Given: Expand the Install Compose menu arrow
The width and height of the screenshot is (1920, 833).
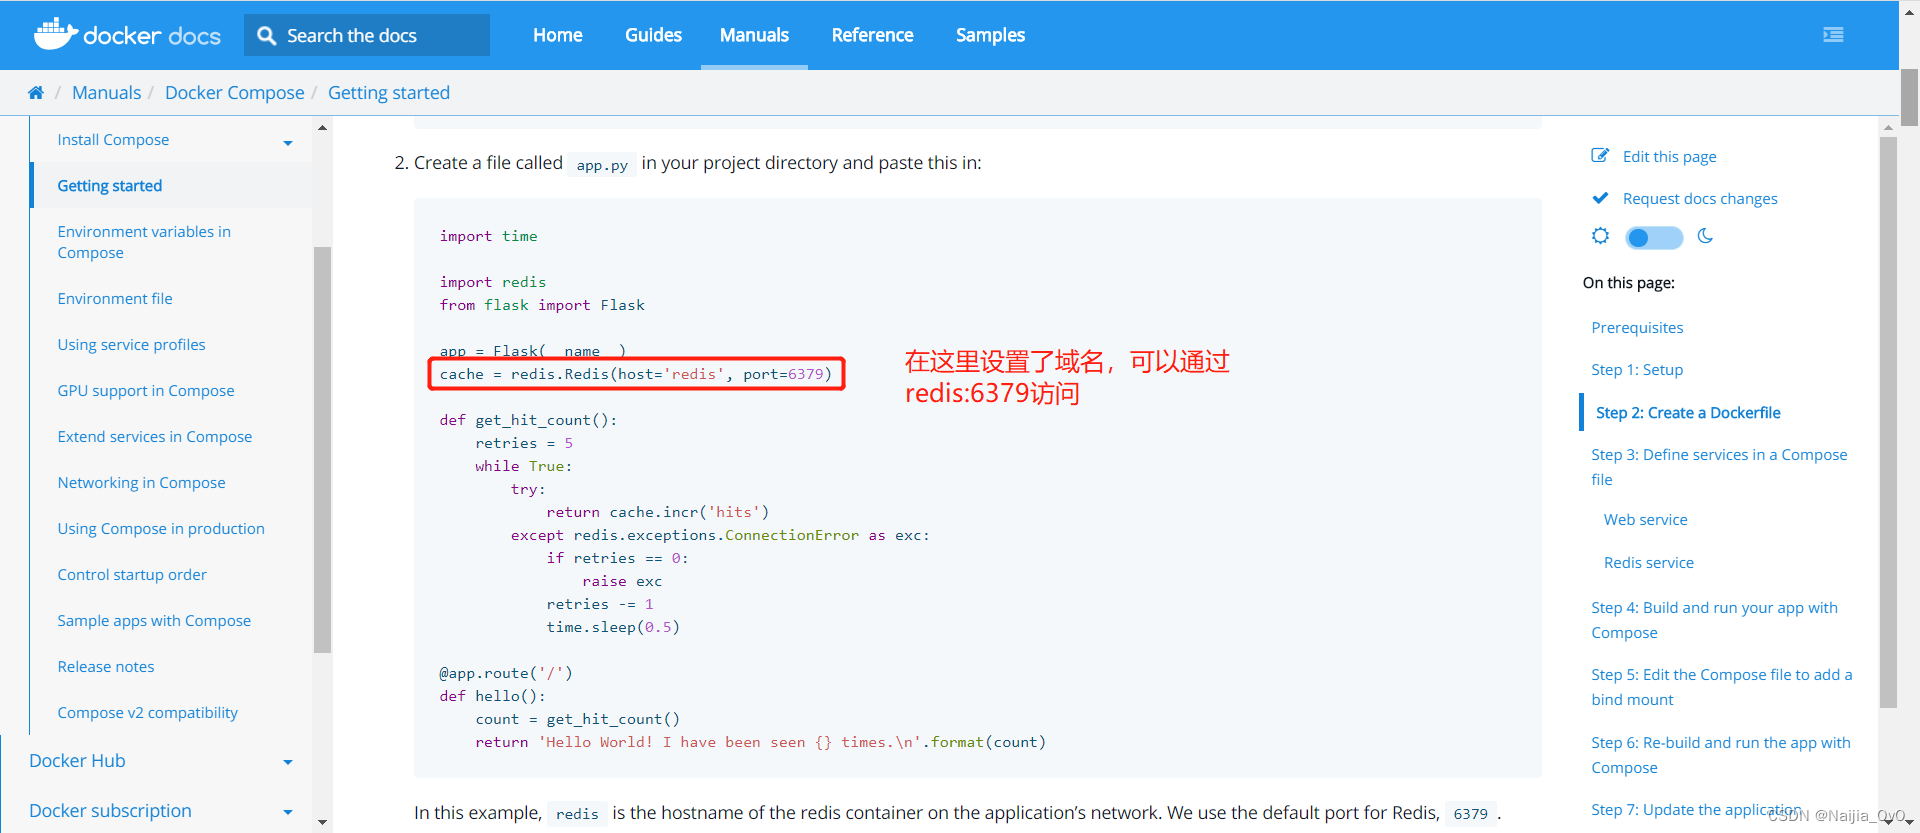Looking at the screenshot, I should pos(288,143).
